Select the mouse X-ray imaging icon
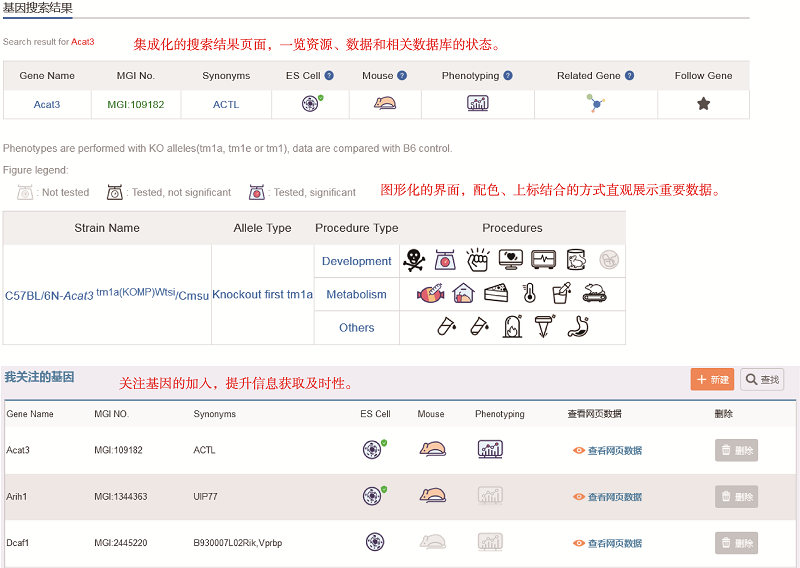800x568 pixels. click(576, 260)
